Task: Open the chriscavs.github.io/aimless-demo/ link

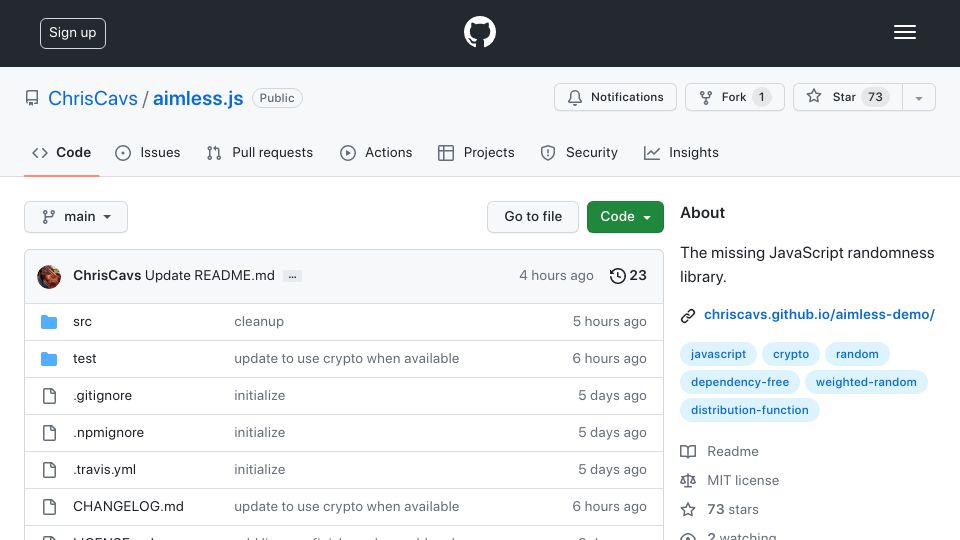Action: coord(819,315)
